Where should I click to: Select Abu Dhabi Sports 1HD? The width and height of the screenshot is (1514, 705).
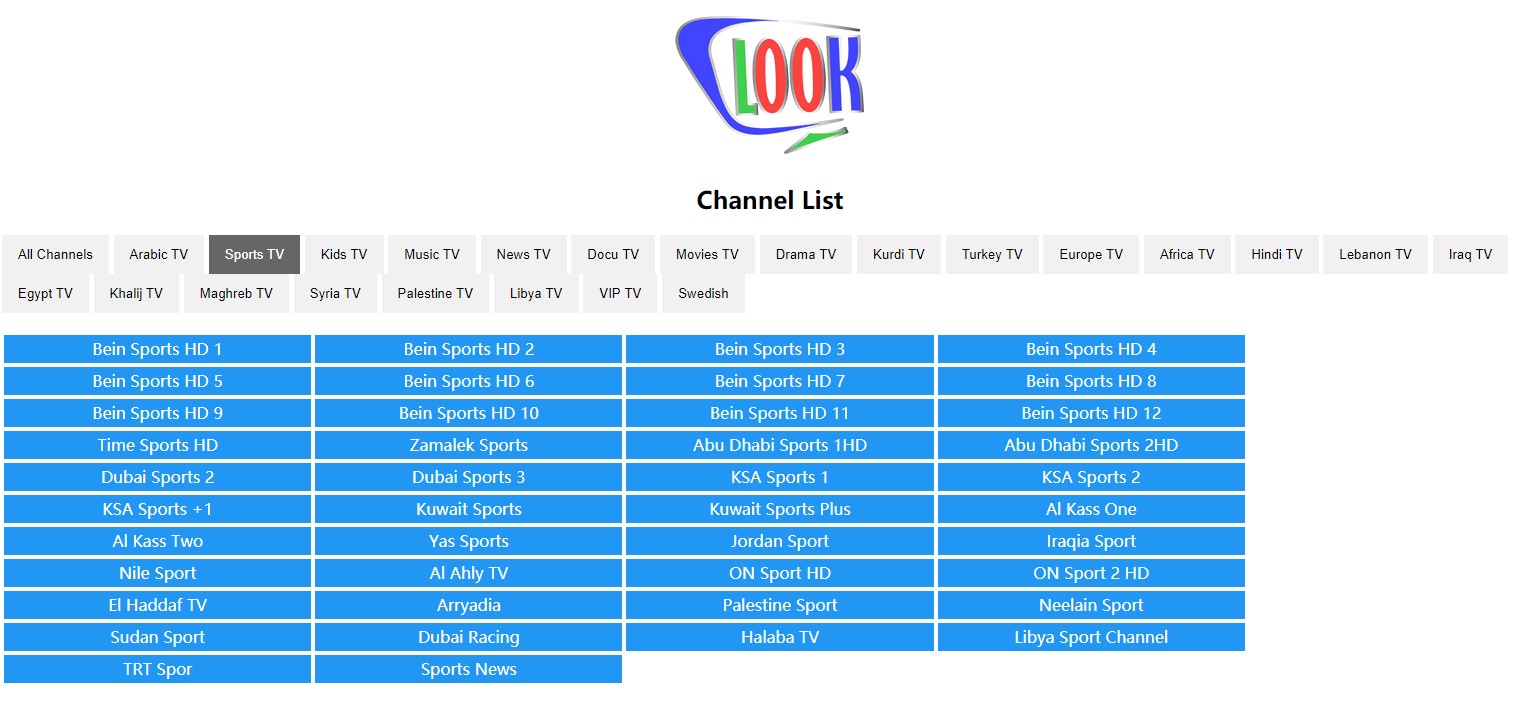tap(780, 445)
